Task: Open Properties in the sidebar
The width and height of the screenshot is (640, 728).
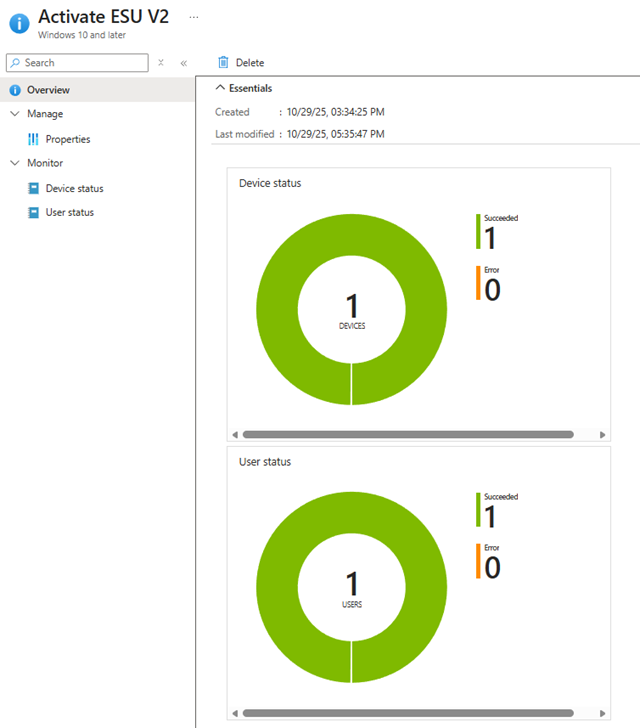Action: [x=68, y=139]
